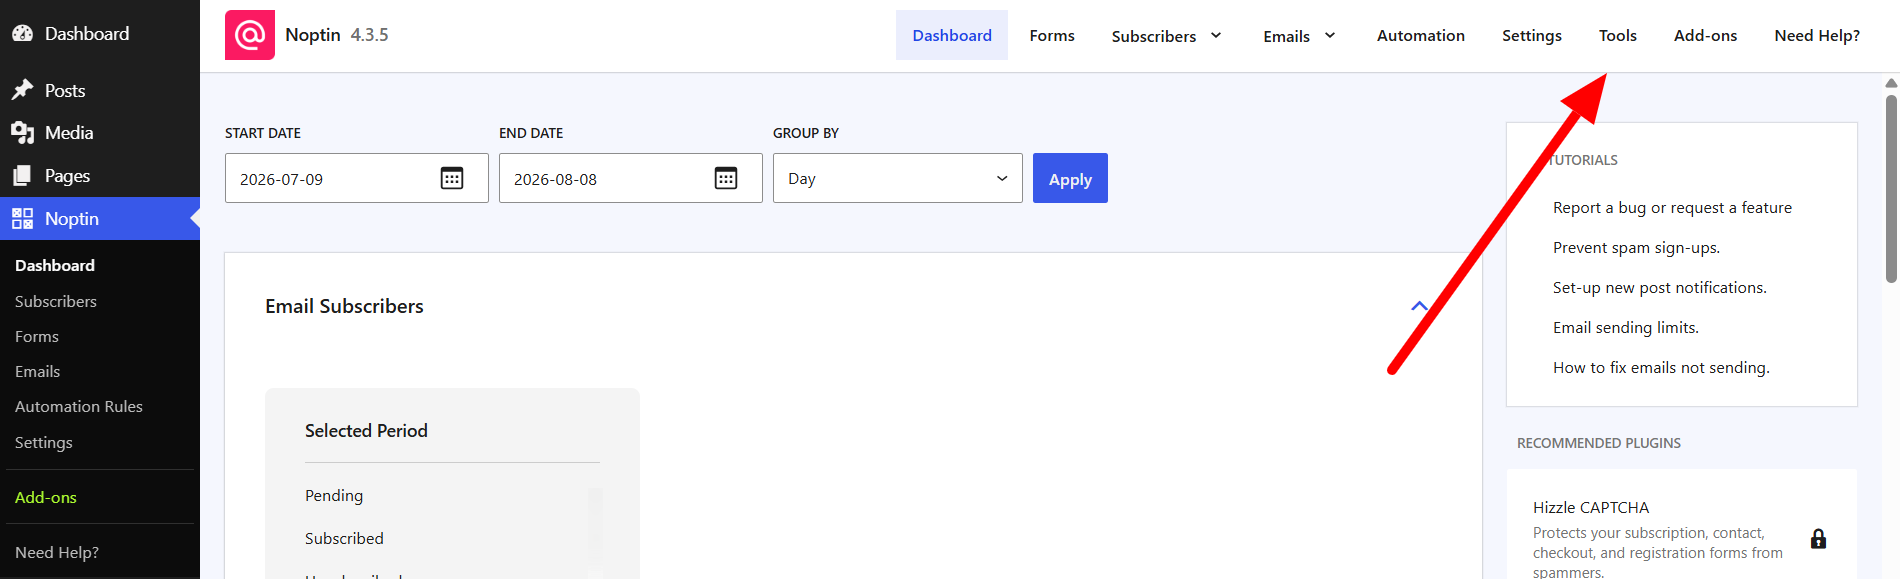Open Need Help? in top navigation
Viewport: 1900px width, 579px height.
point(1817,35)
